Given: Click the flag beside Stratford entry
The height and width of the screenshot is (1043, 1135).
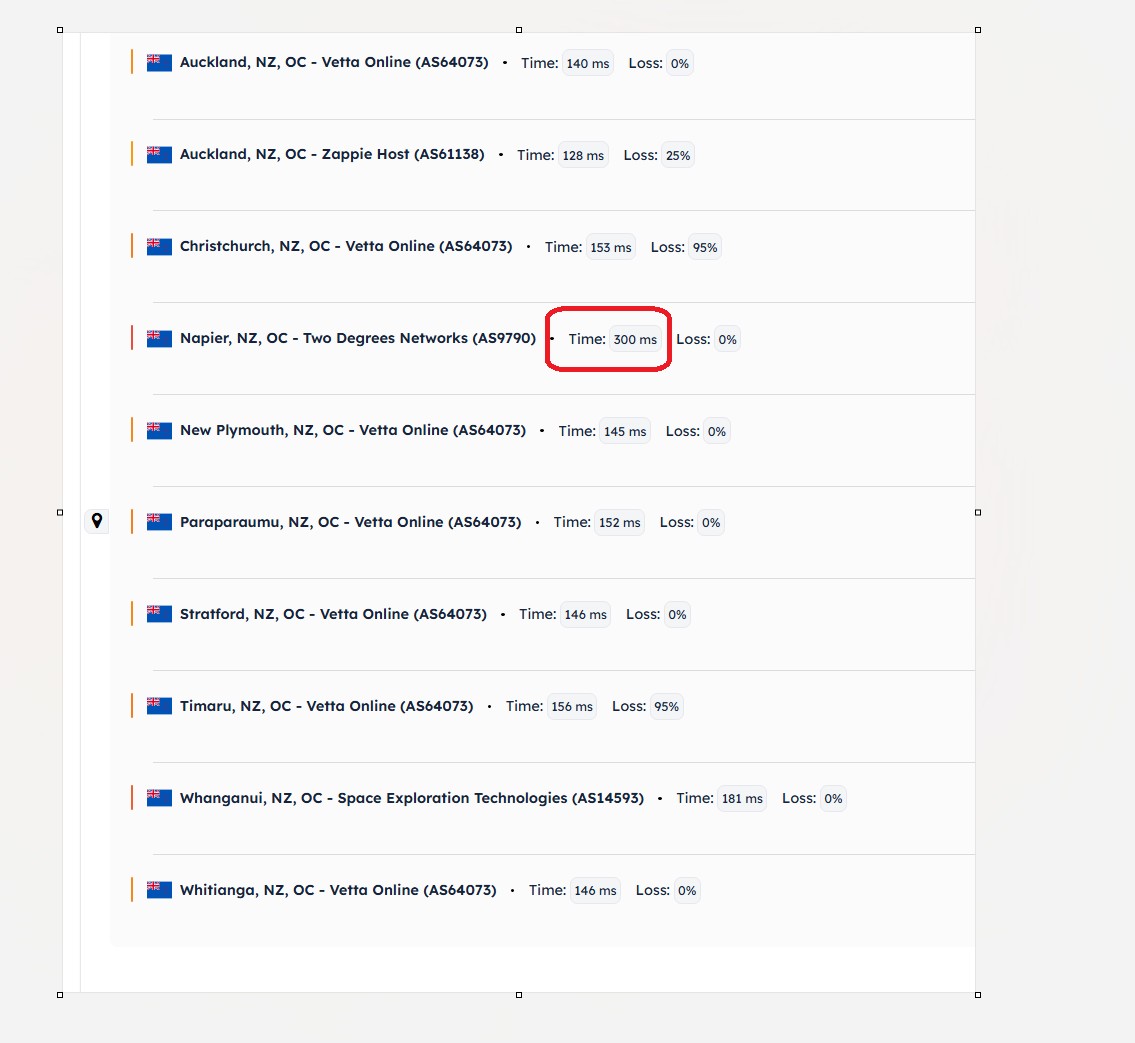Looking at the screenshot, I should click(159, 614).
